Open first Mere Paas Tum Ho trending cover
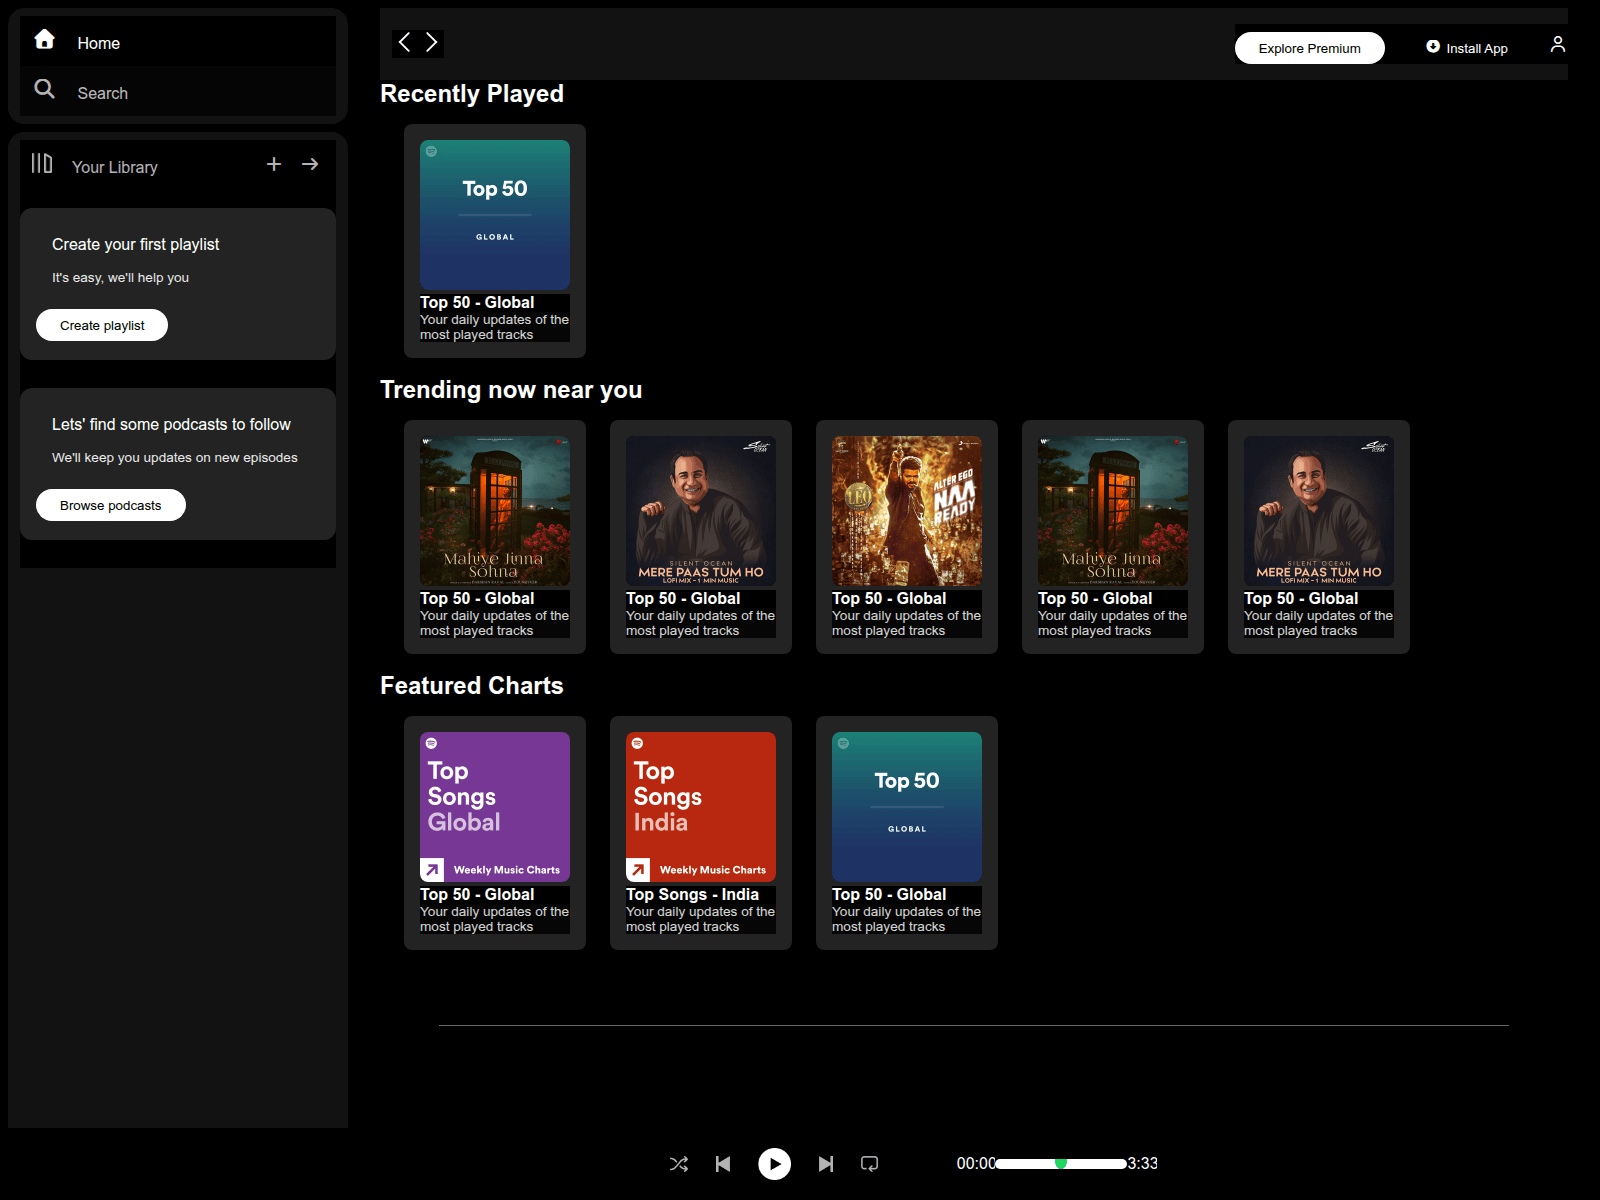This screenshot has height=1200, width=1600. (x=701, y=511)
